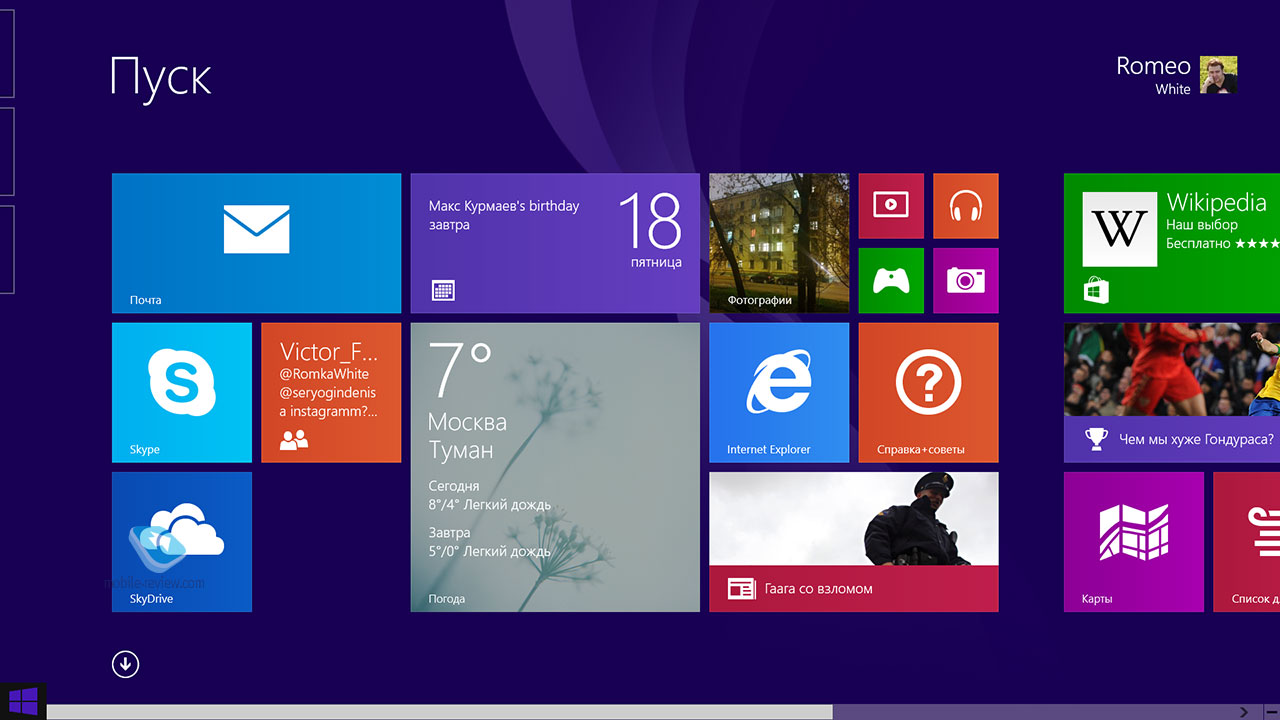Screen dimensions: 1280x720
Task: Open the sports tile Чем мы хуже Гондураса?
Action: coord(1172,393)
